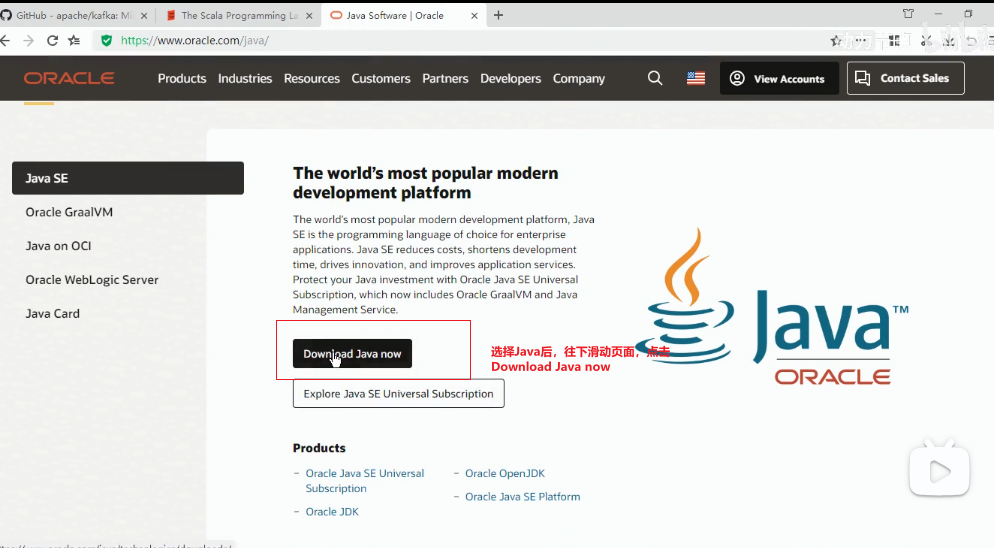Click the US flag country selector

pyautogui.click(x=696, y=78)
